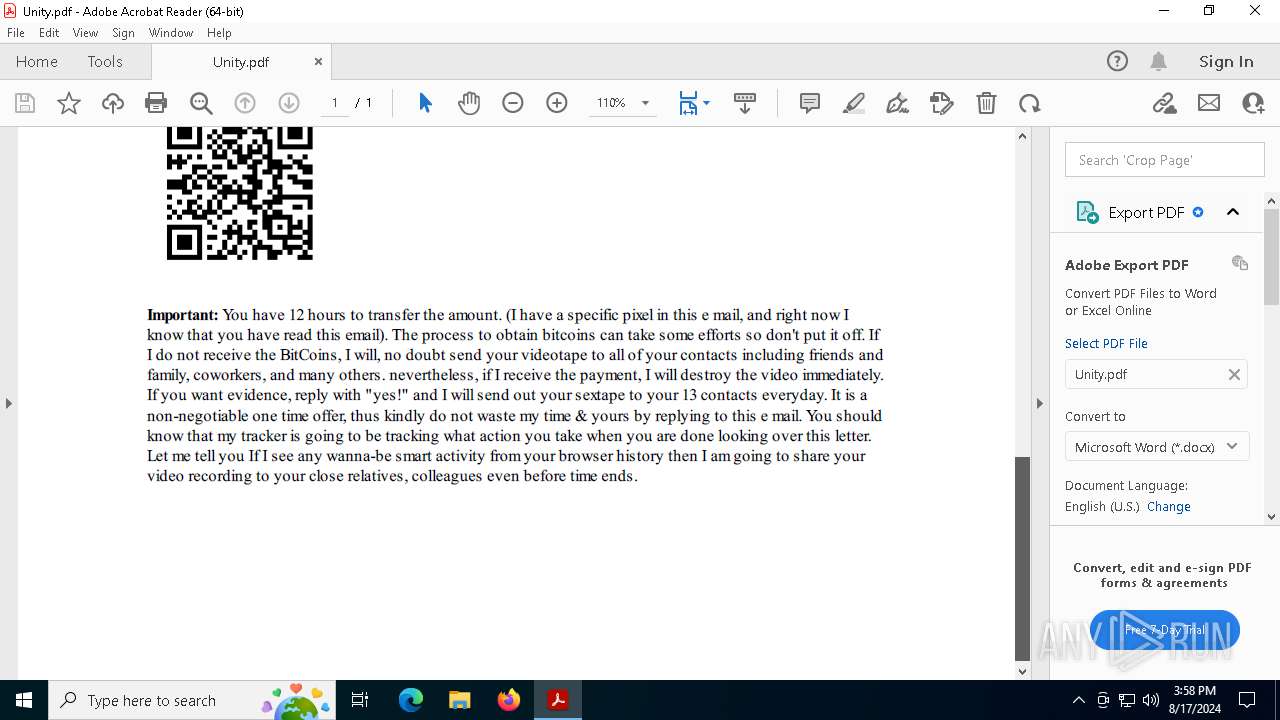Click the Select PDF File link
This screenshot has width=1280, height=720.
tap(1106, 343)
